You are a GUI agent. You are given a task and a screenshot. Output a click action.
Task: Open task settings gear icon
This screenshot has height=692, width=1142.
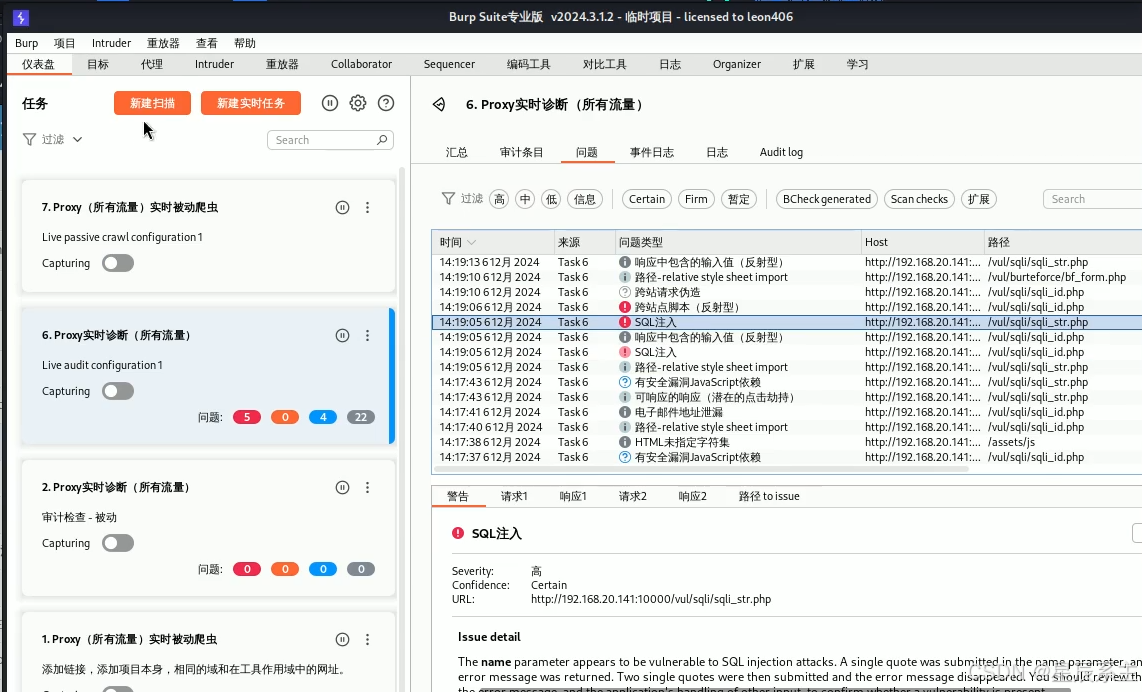tap(358, 103)
